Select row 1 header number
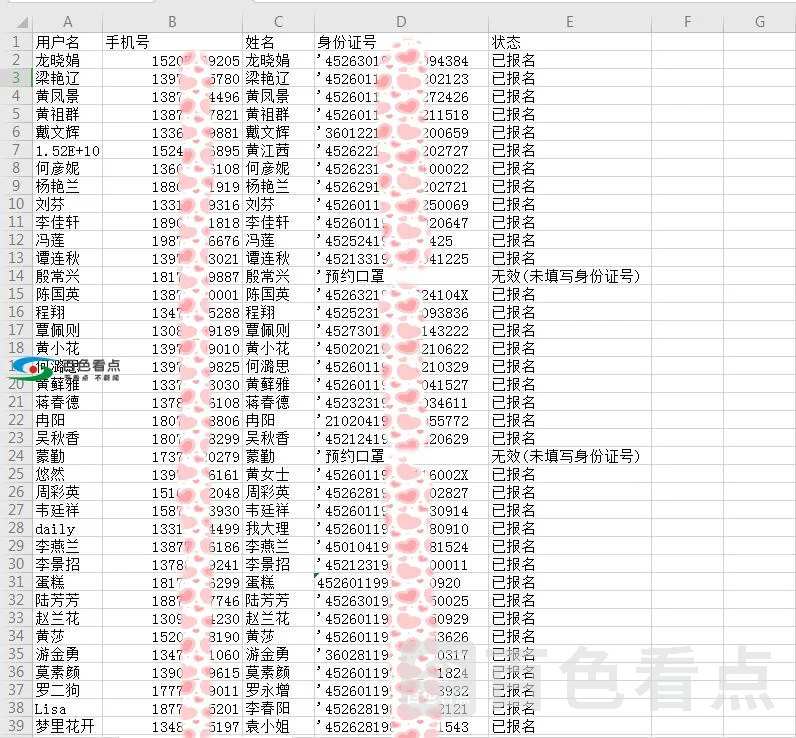The image size is (796, 738). pyautogui.click(x=16, y=42)
